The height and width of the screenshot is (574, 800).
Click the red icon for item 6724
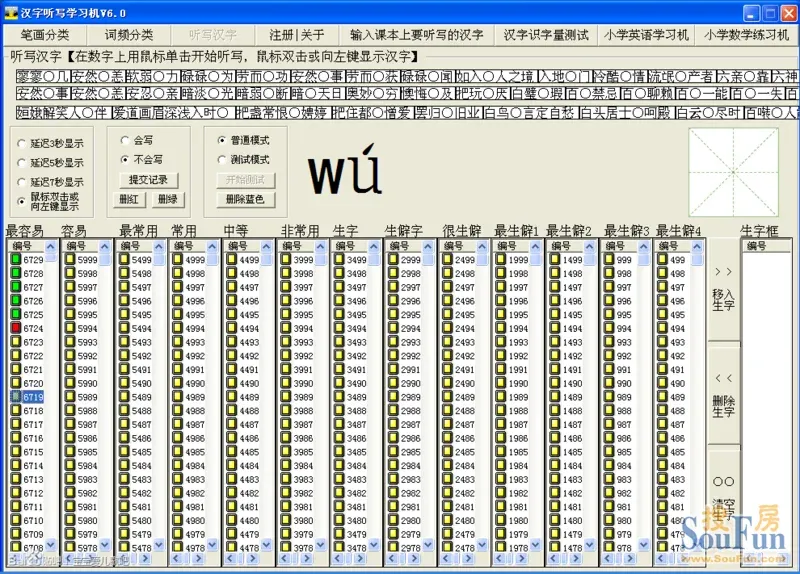[x=16, y=329]
